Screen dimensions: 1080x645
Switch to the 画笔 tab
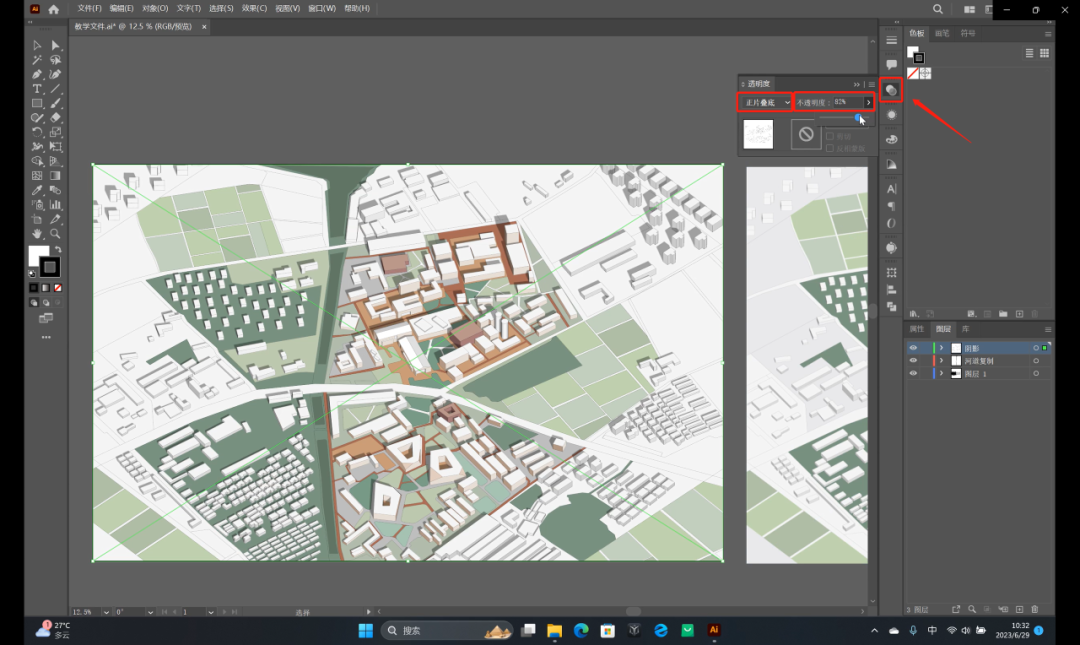coord(942,33)
